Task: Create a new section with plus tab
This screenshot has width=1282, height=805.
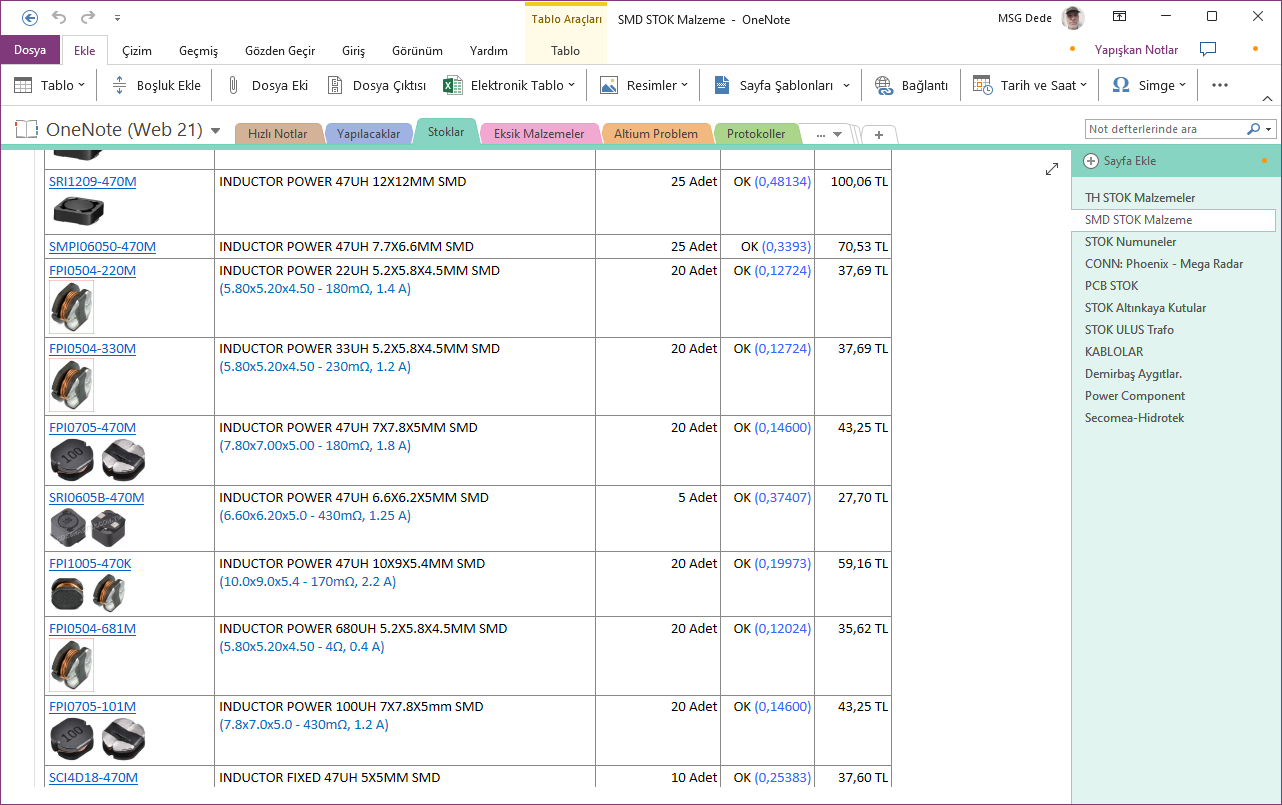Action: click(x=879, y=134)
